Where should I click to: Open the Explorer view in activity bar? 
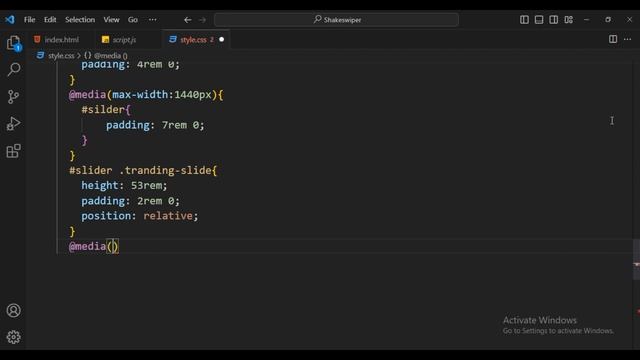(x=13, y=43)
